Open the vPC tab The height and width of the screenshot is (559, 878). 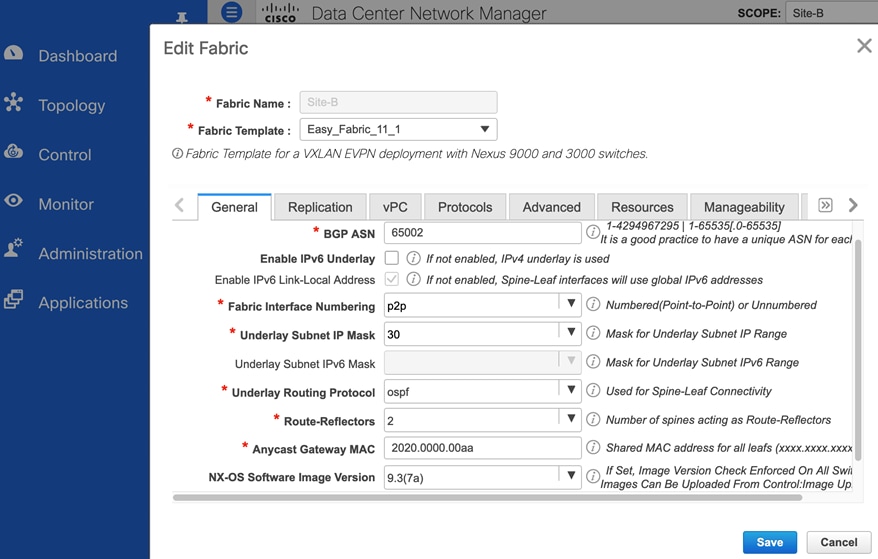pos(395,207)
